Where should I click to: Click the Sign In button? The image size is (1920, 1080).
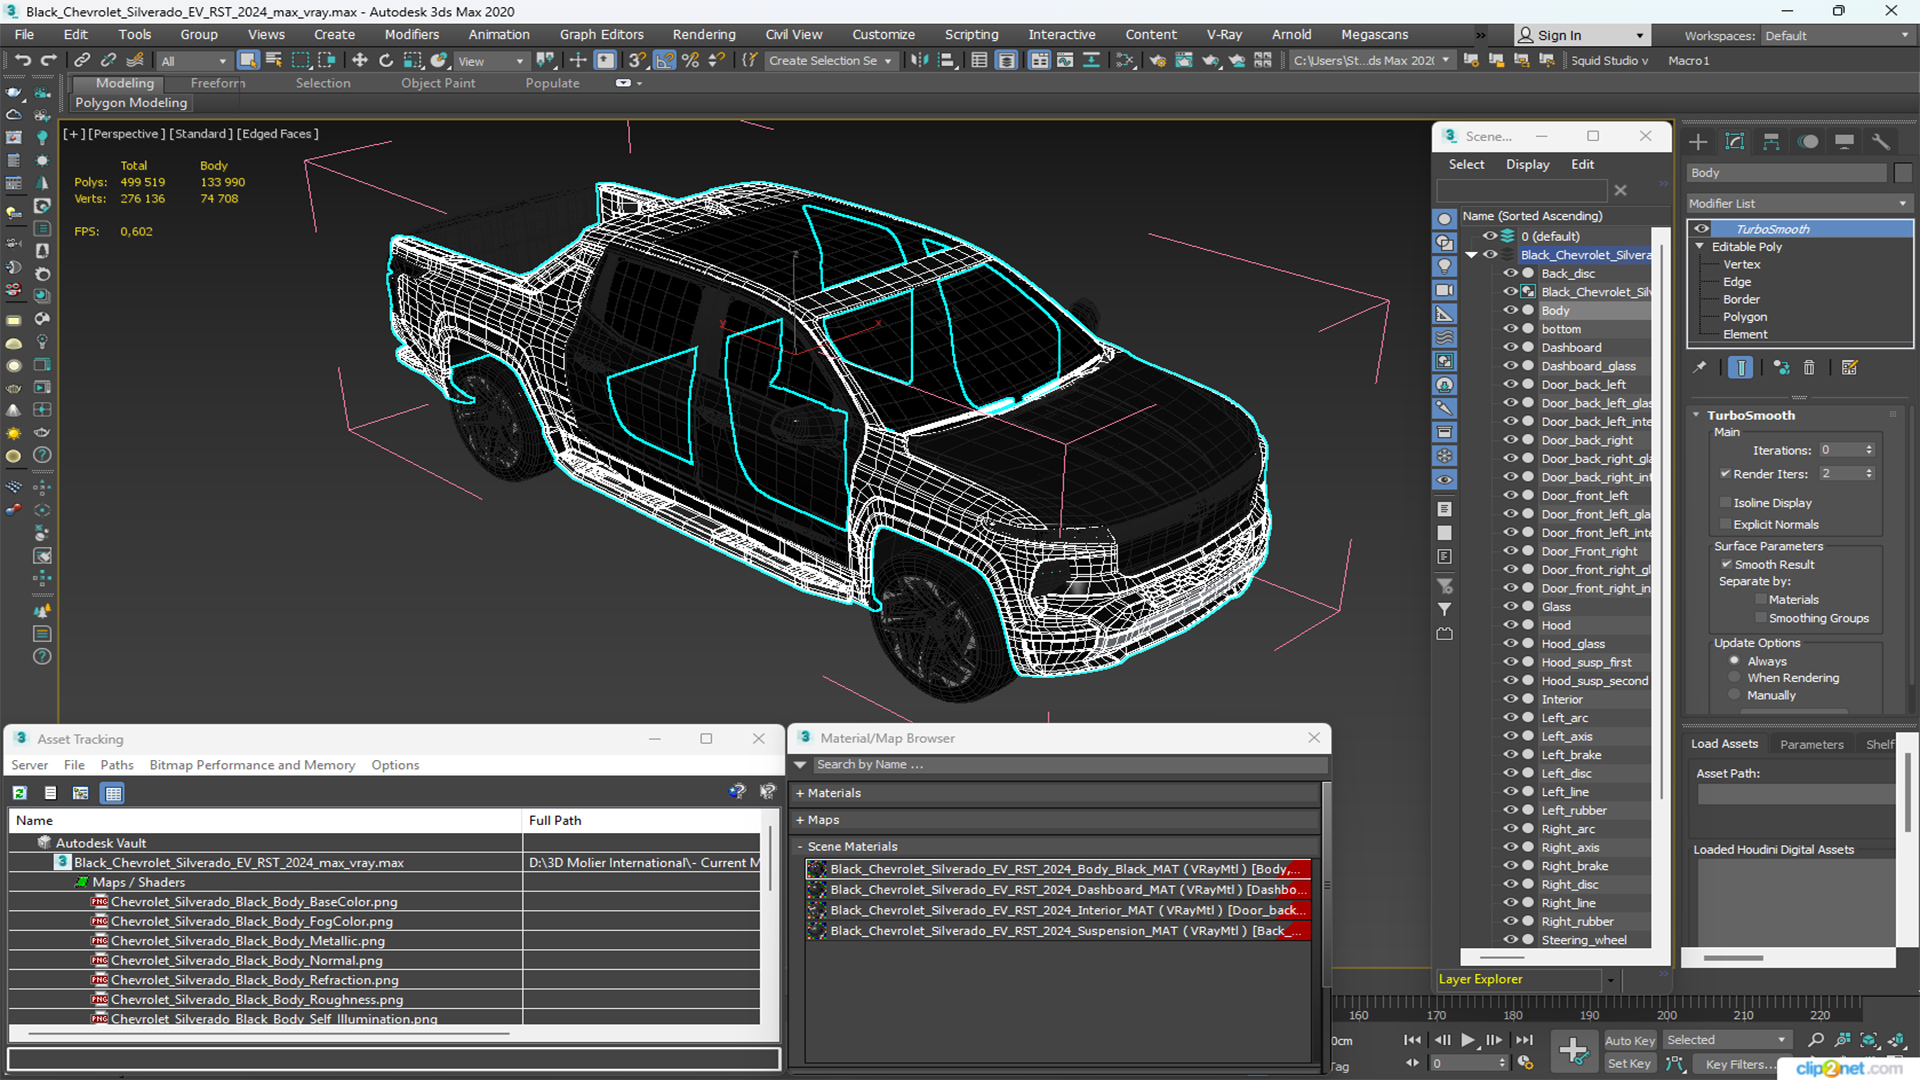pyautogui.click(x=1580, y=35)
